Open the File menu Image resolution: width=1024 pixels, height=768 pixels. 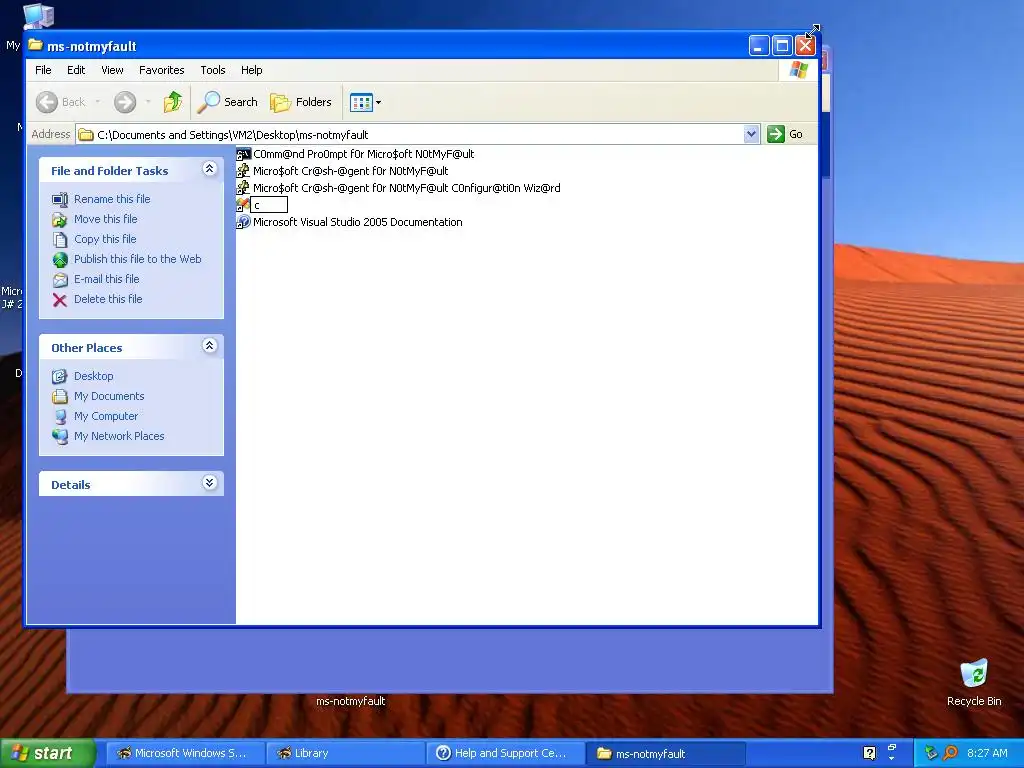click(43, 70)
